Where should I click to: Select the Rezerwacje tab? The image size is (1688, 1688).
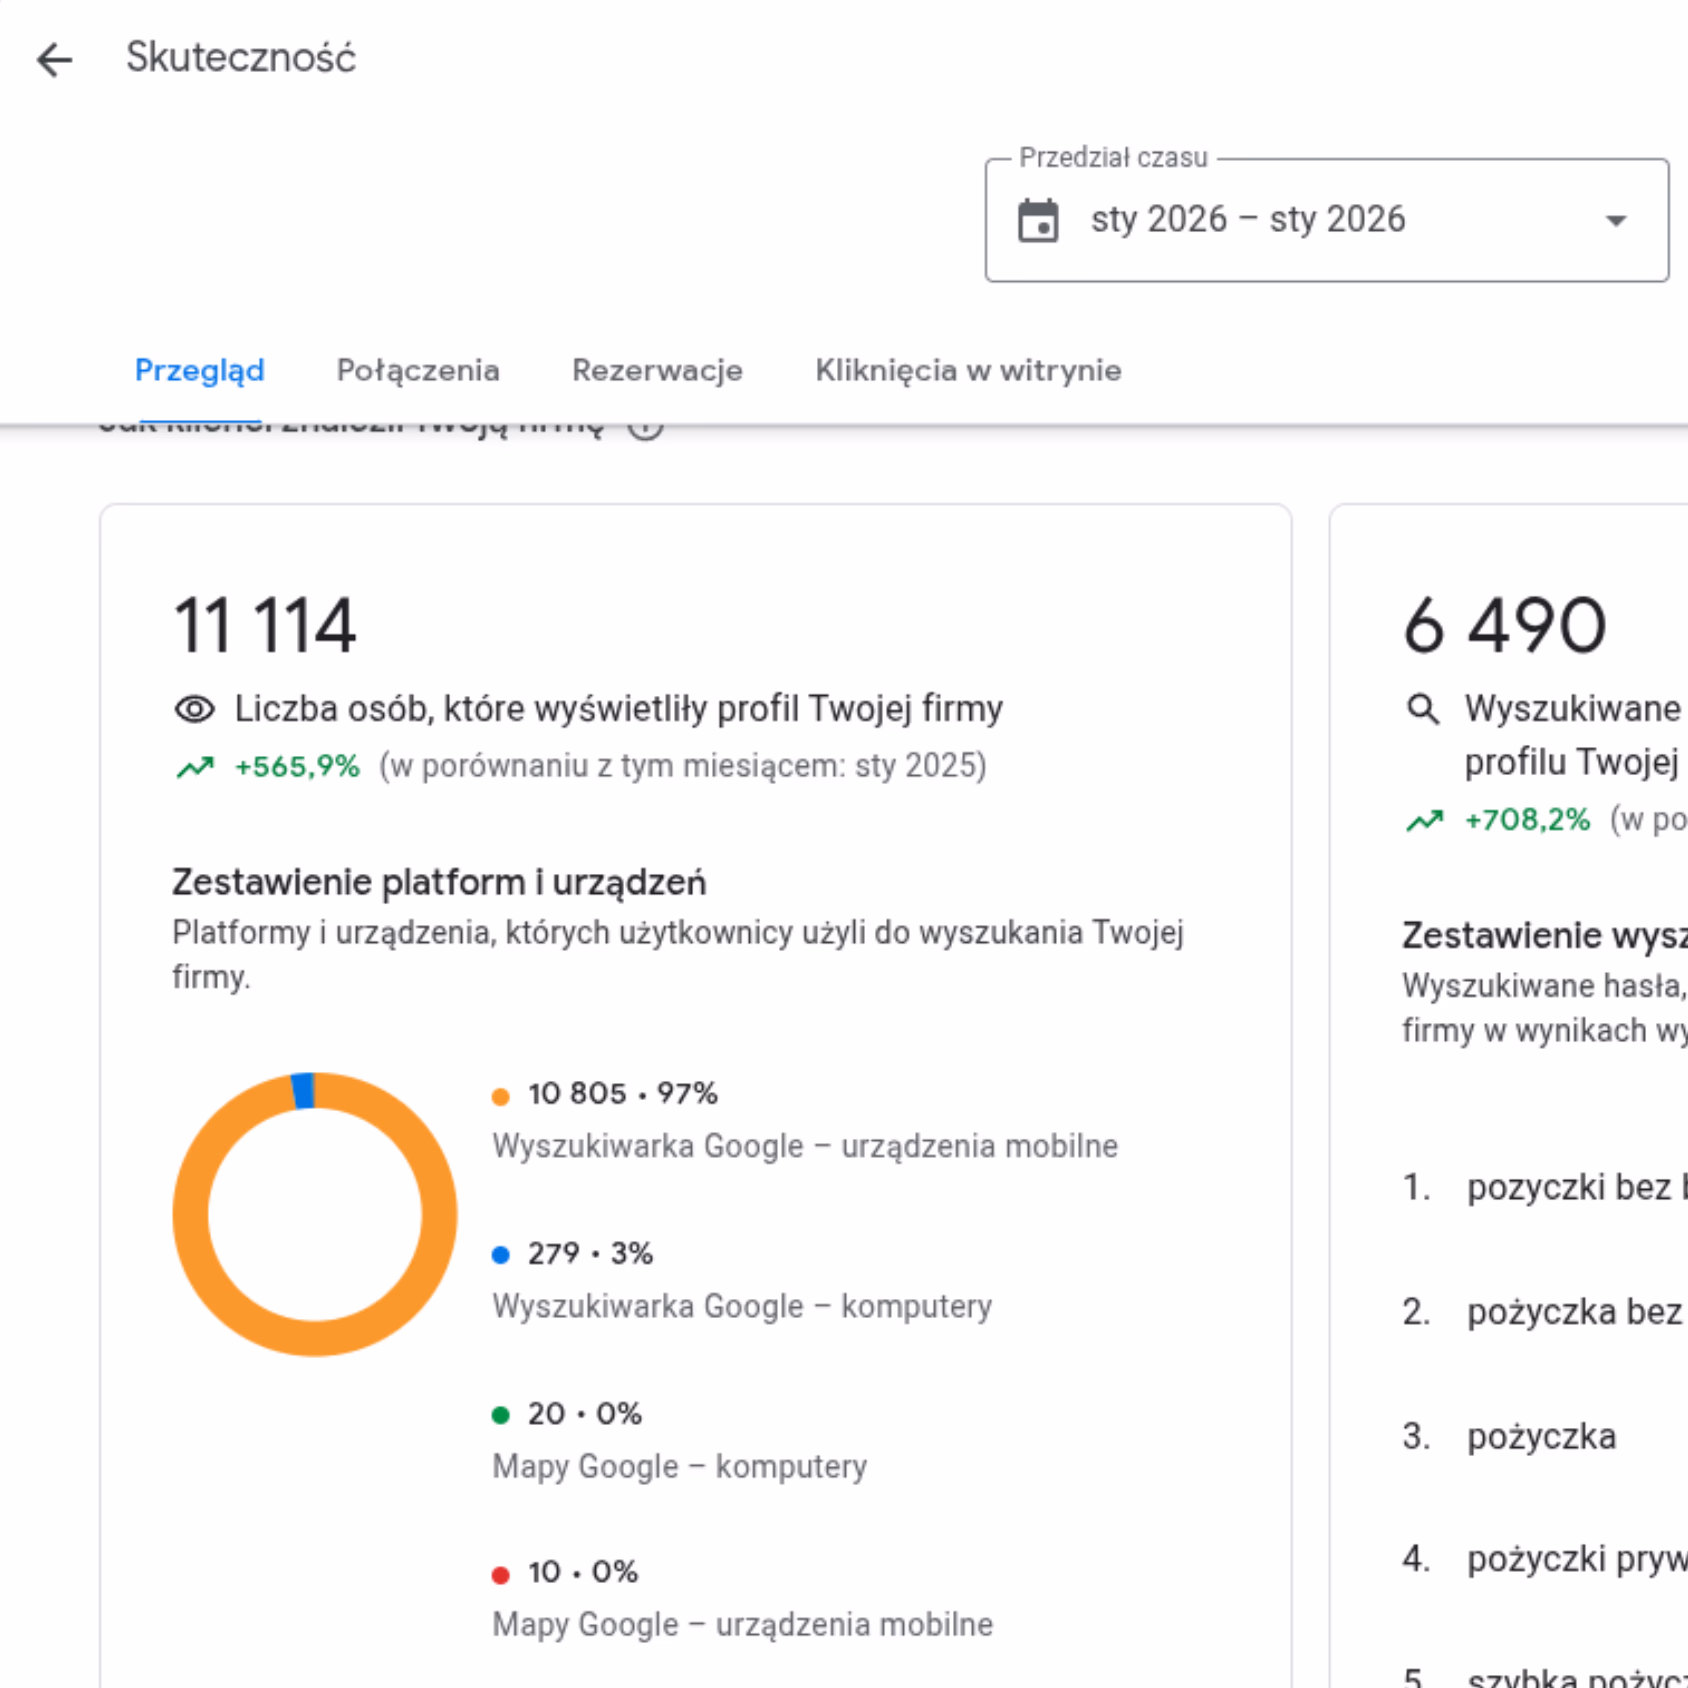coord(657,371)
